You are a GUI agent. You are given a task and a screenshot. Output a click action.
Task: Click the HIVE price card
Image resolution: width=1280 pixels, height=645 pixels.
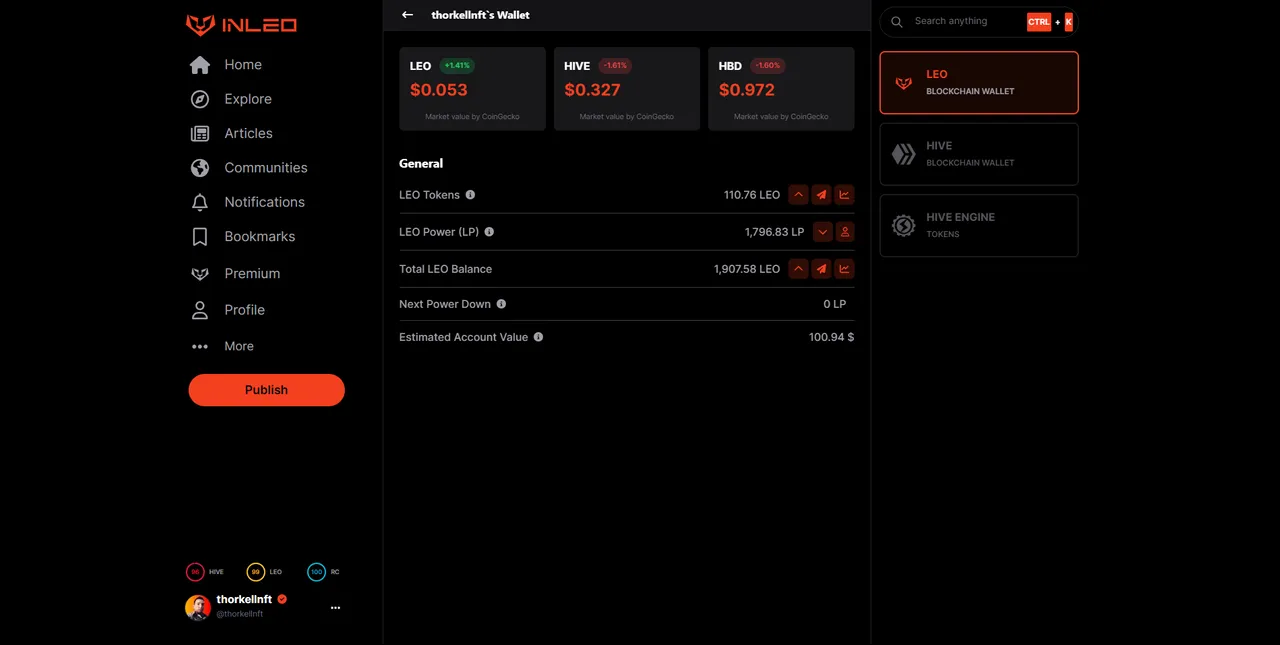point(627,88)
